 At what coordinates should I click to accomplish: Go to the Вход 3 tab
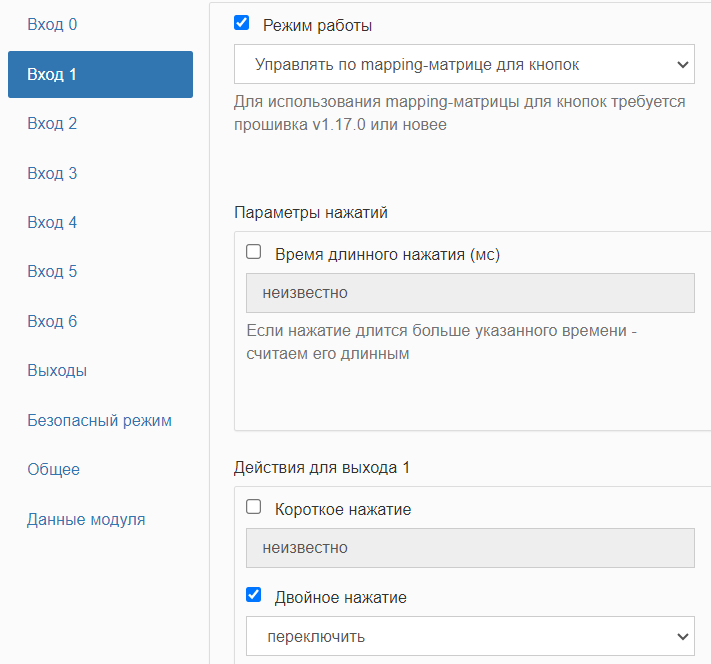[52, 173]
